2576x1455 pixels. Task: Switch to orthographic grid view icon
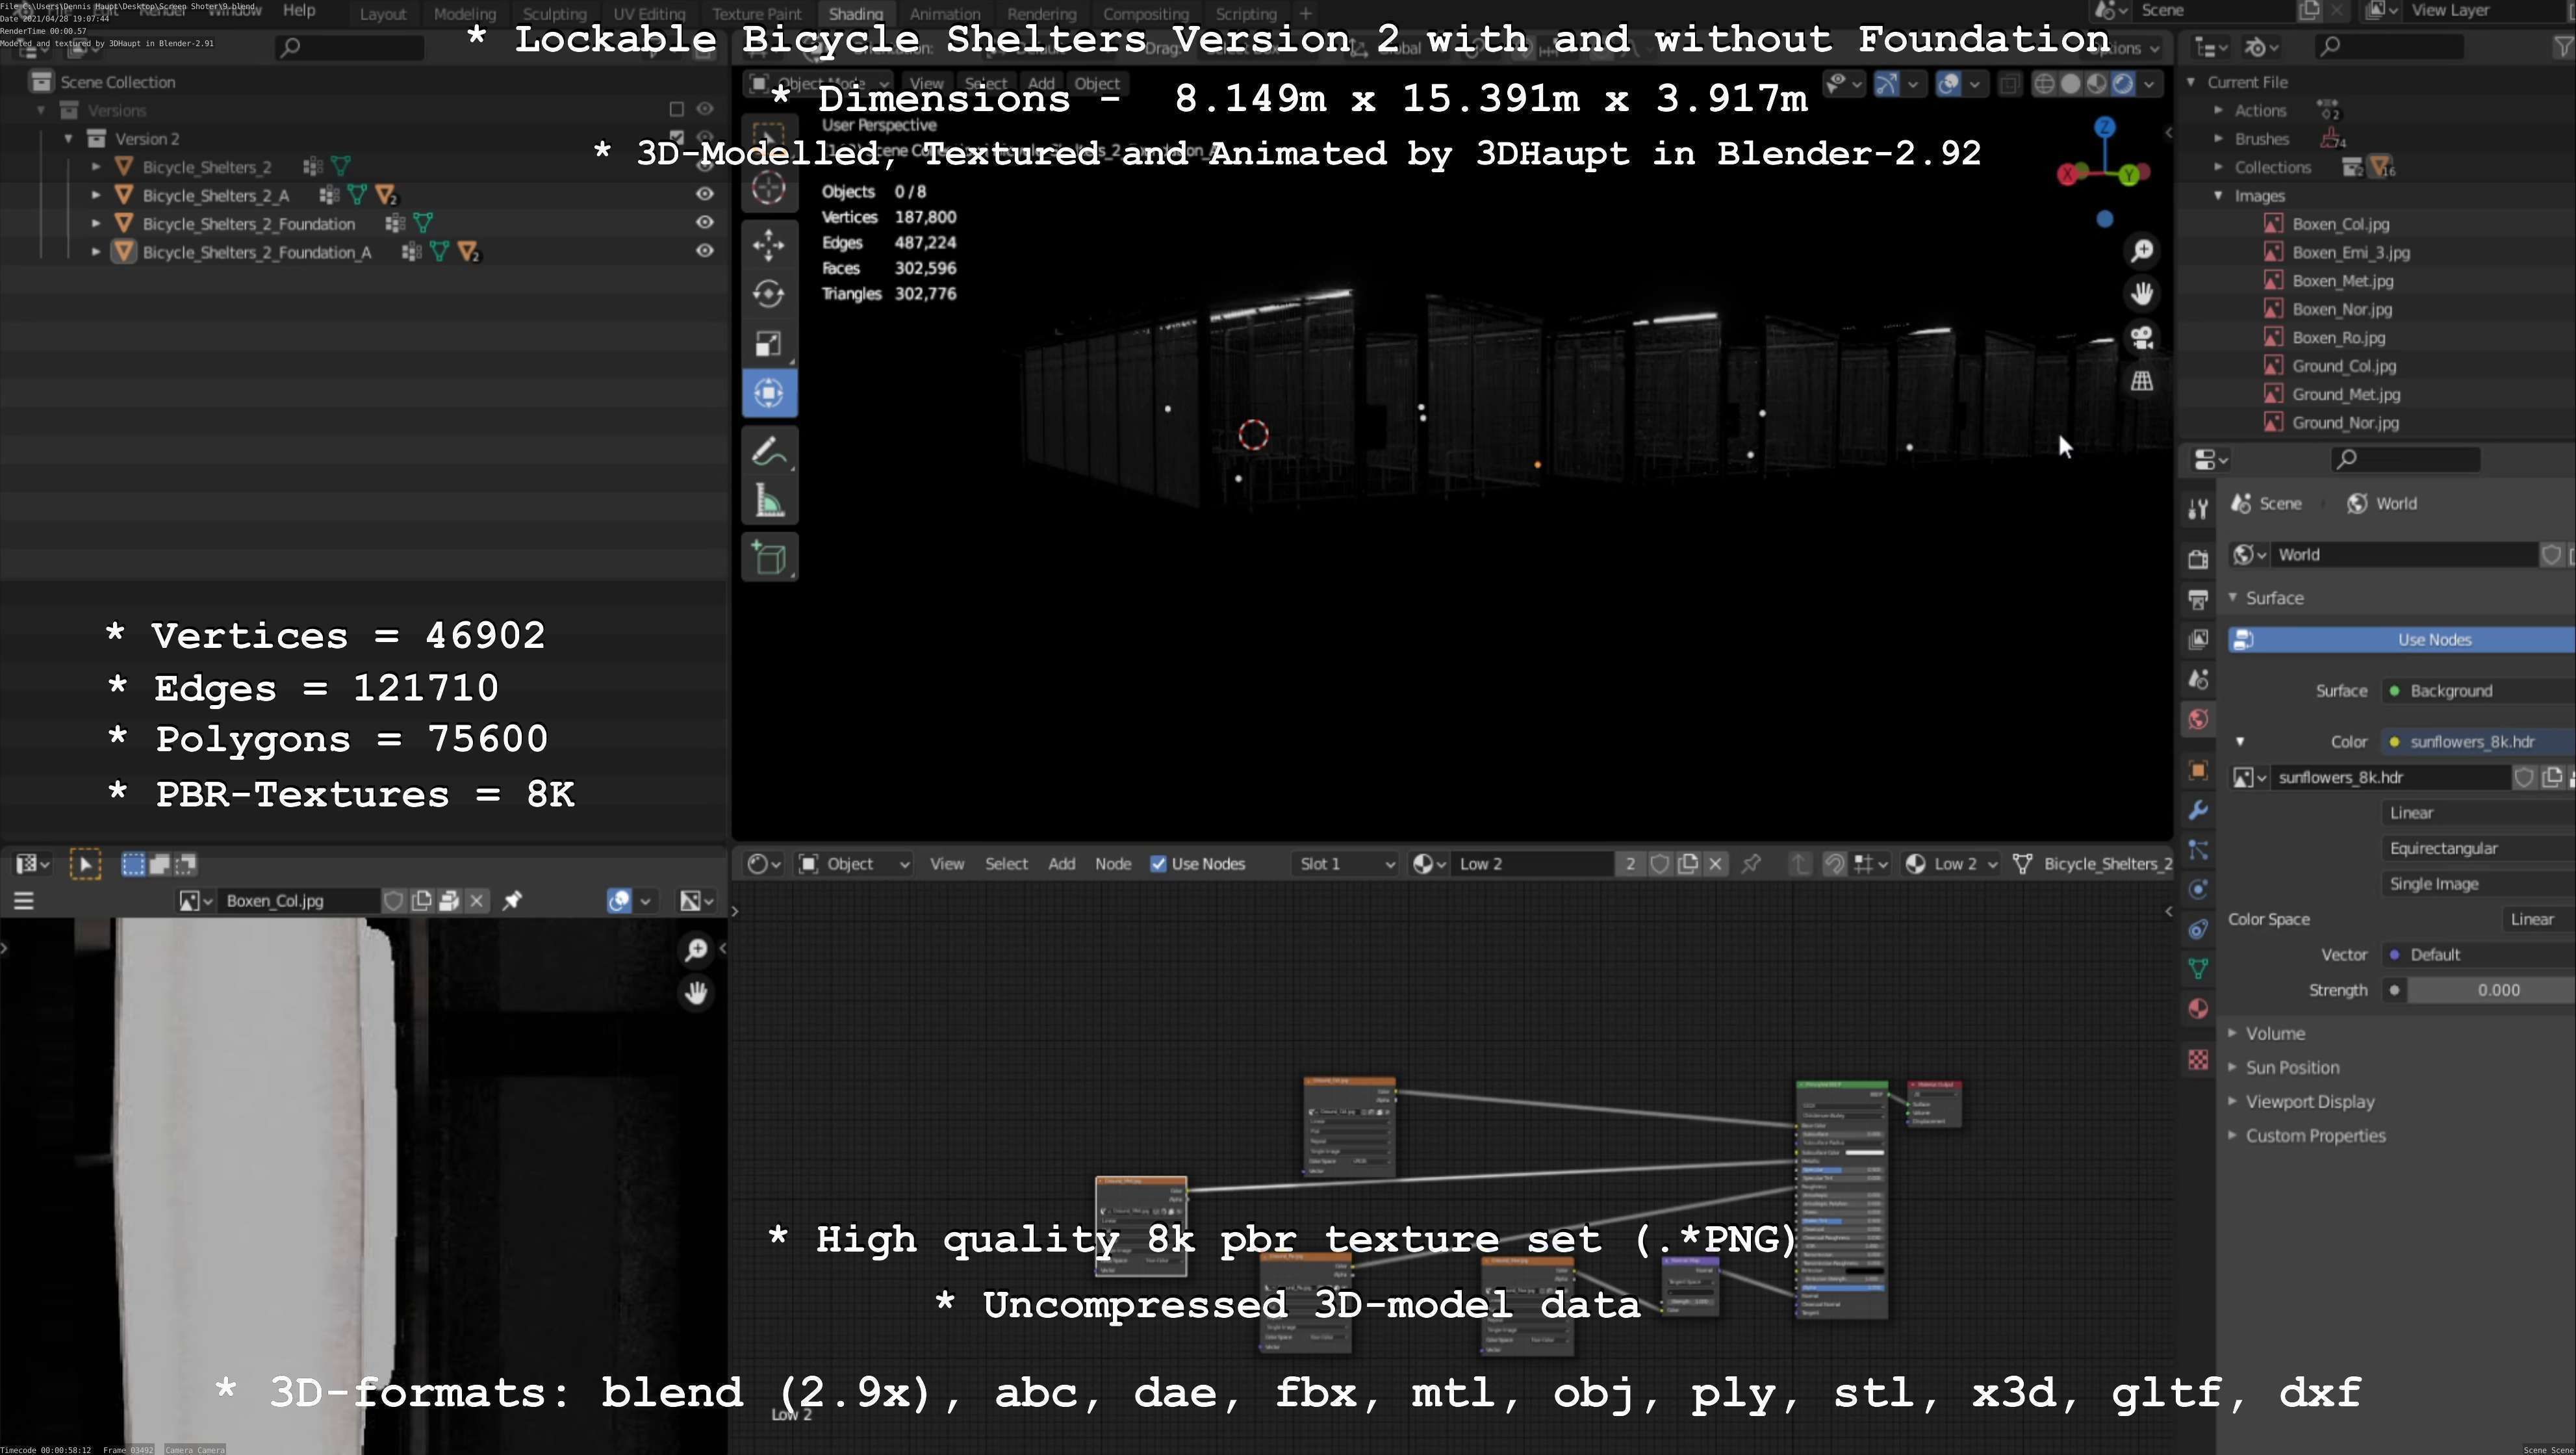pos(2141,381)
